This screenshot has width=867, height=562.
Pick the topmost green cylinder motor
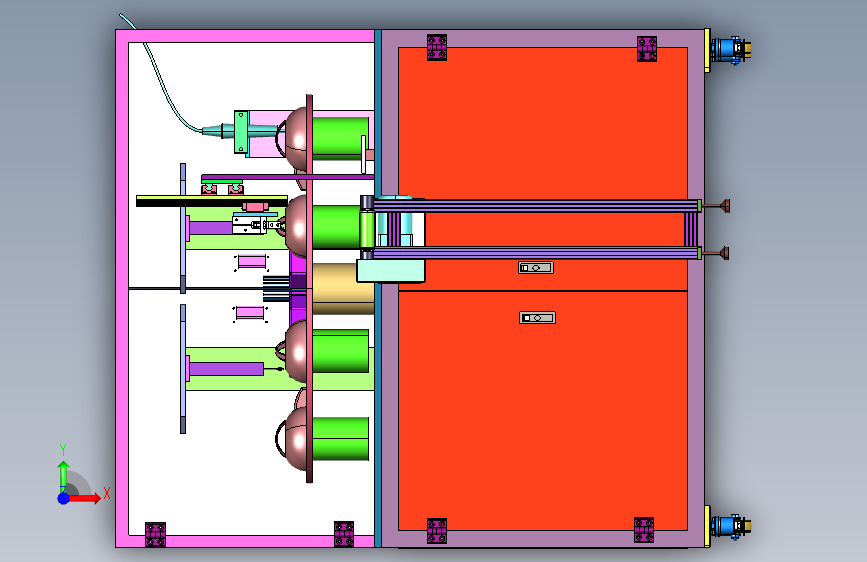point(340,138)
